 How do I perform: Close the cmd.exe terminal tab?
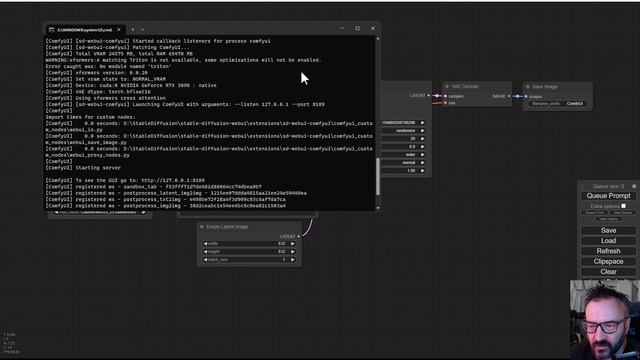(x=119, y=29)
